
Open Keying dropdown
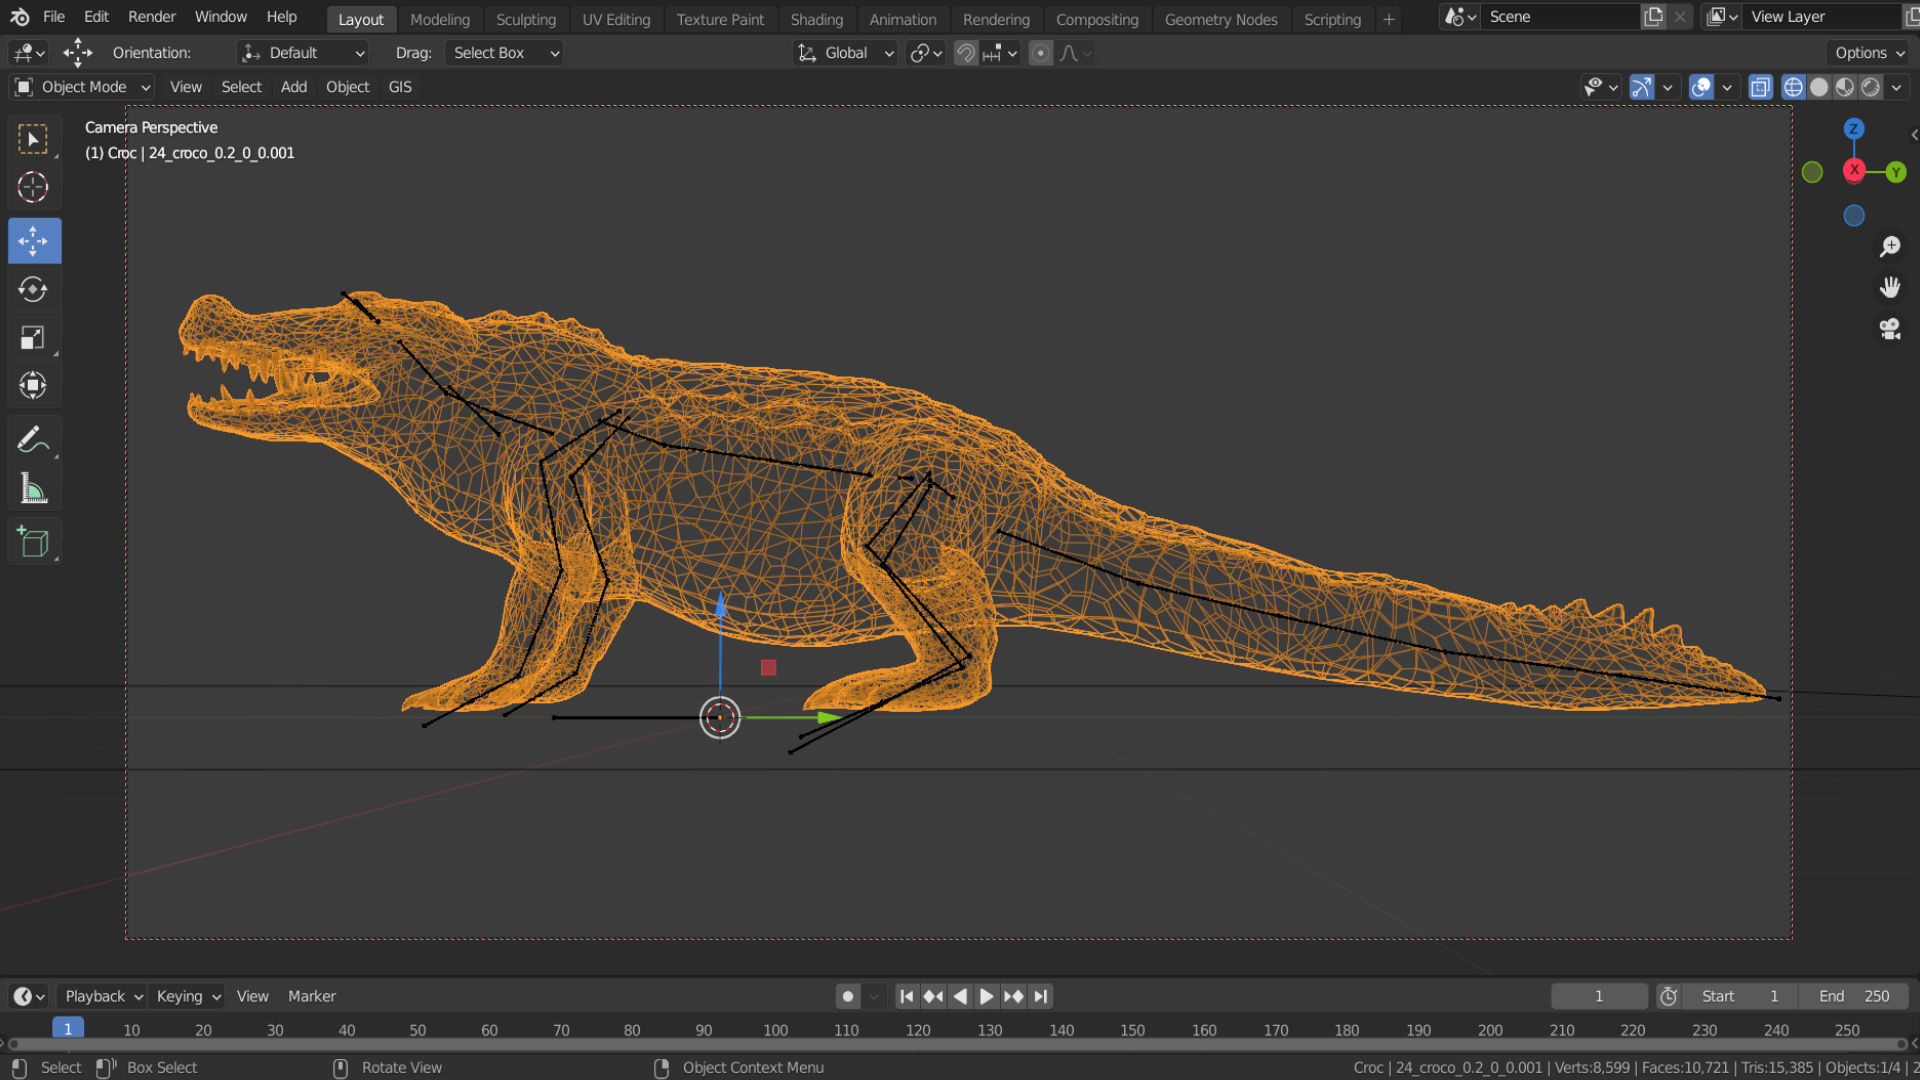coord(188,996)
